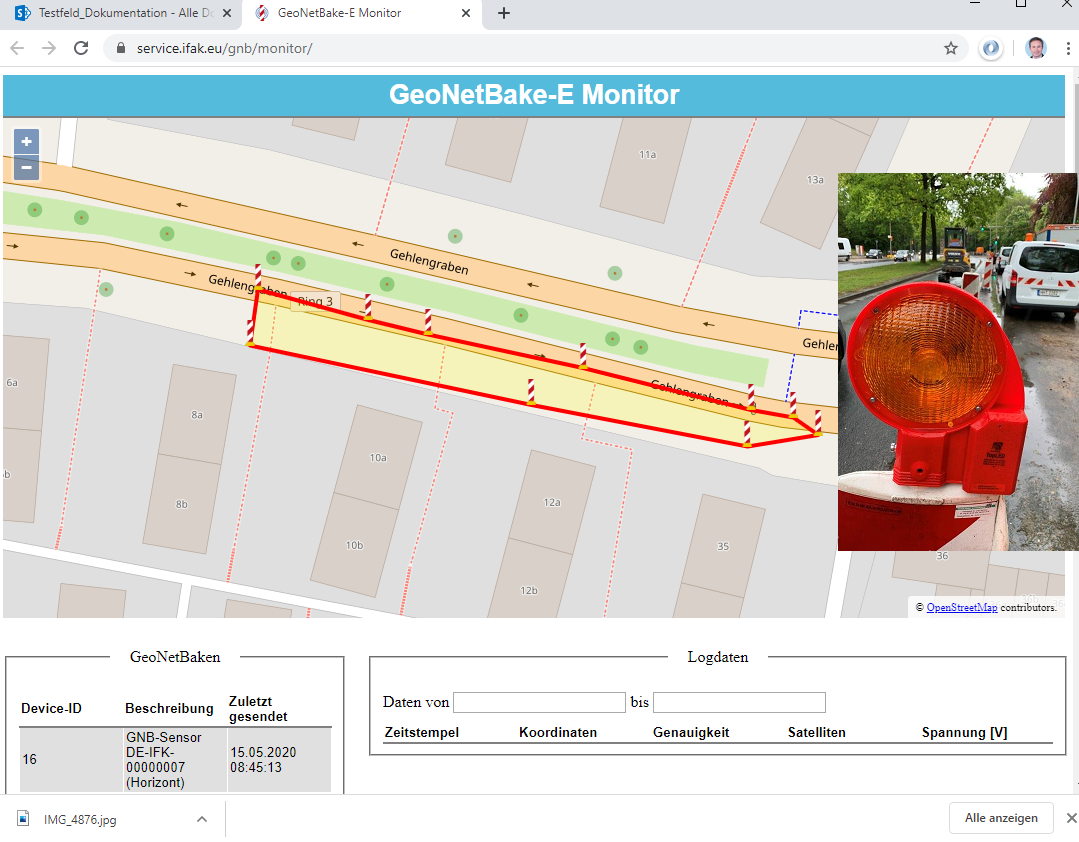Viewport: 1079px width, 842px height.
Task: Select the GeoNetBake-E Monitor tab
Action: [x=361, y=13]
